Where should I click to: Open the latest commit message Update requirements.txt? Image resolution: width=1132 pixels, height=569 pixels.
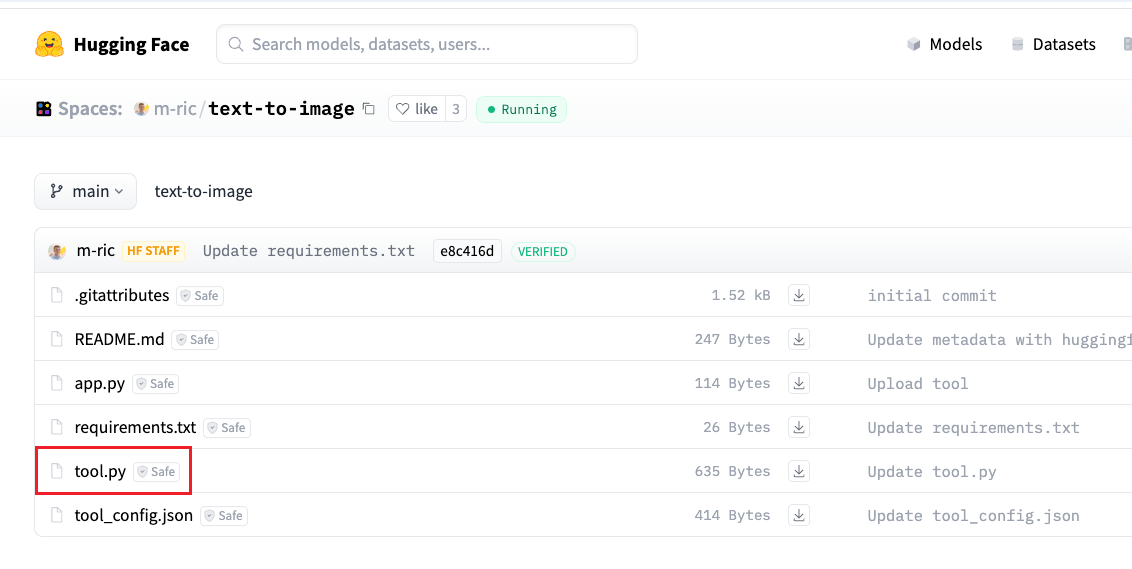tap(309, 251)
